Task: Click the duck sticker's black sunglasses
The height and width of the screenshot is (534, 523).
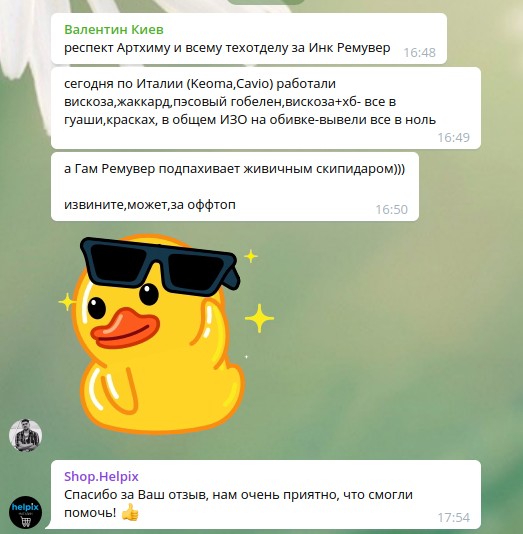Action: point(160,266)
